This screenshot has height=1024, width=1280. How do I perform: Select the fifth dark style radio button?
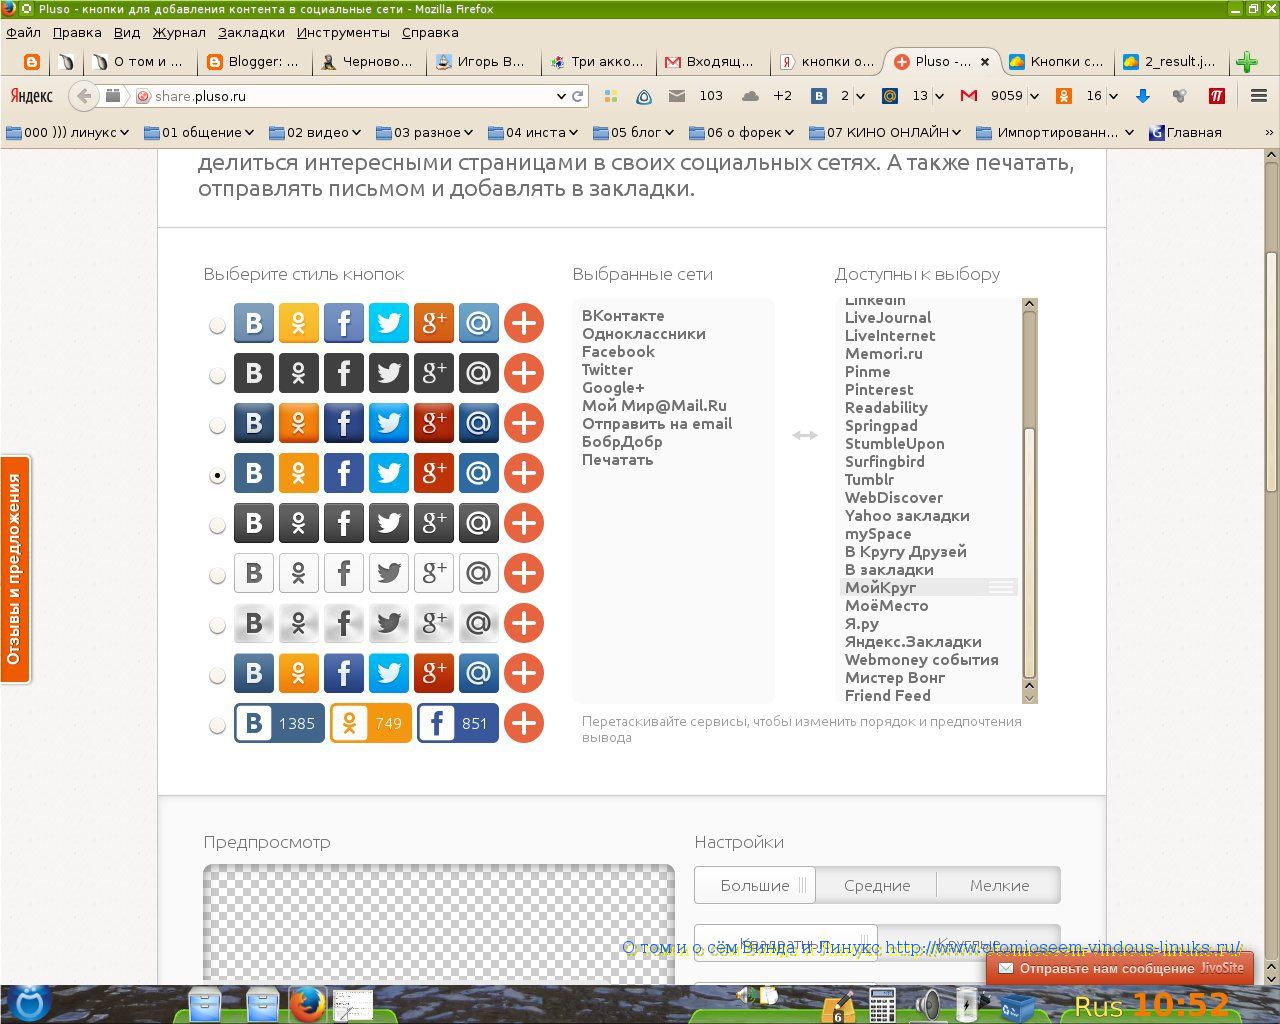[217, 525]
